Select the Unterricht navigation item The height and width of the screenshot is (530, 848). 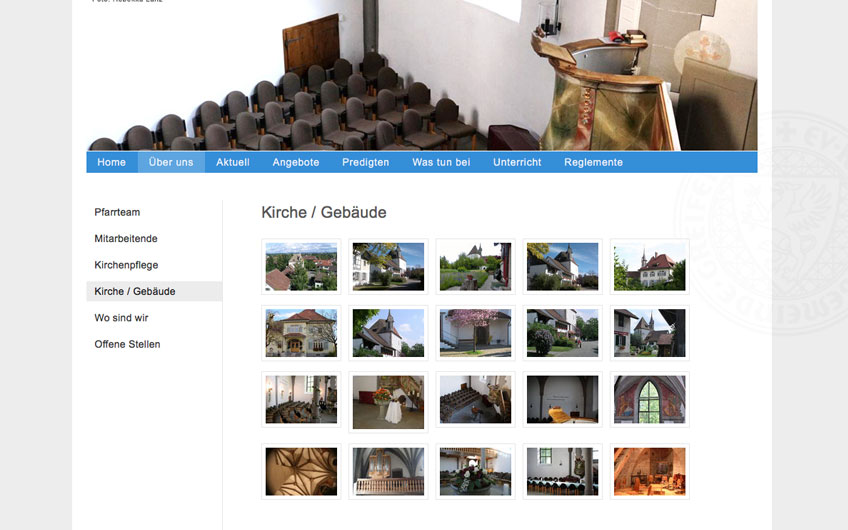[517, 162]
